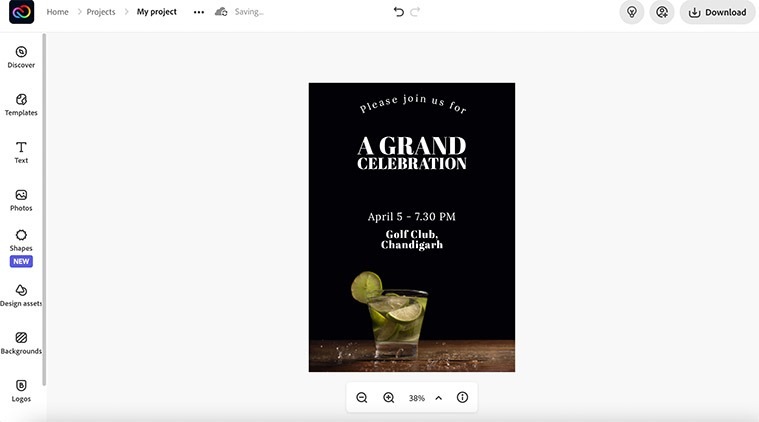The width and height of the screenshot is (759, 422).
Task: Zoom in the canvas
Action: pos(389,398)
